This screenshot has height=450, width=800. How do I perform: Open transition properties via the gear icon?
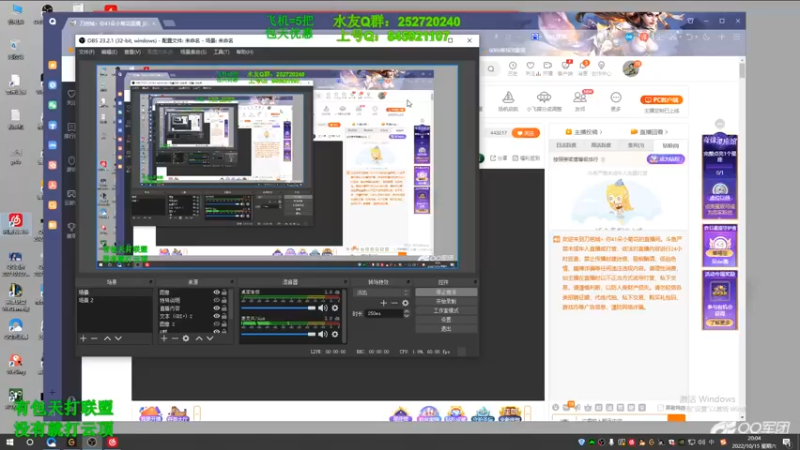click(x=405, y=303)
